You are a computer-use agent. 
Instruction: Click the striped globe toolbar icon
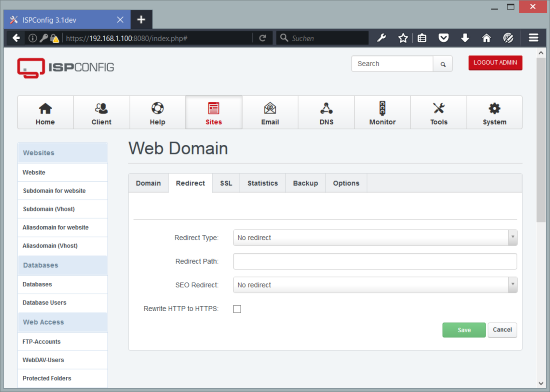pos(508,38)
